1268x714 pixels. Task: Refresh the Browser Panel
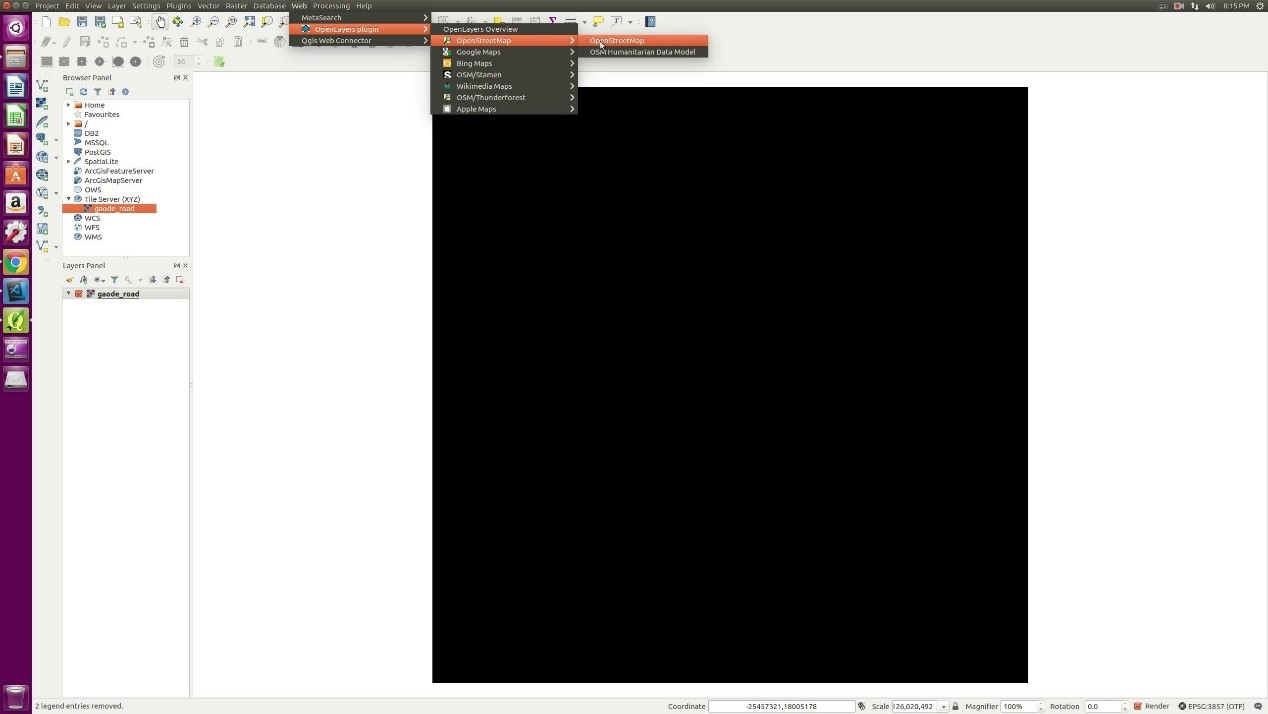[x=83, y=92]
